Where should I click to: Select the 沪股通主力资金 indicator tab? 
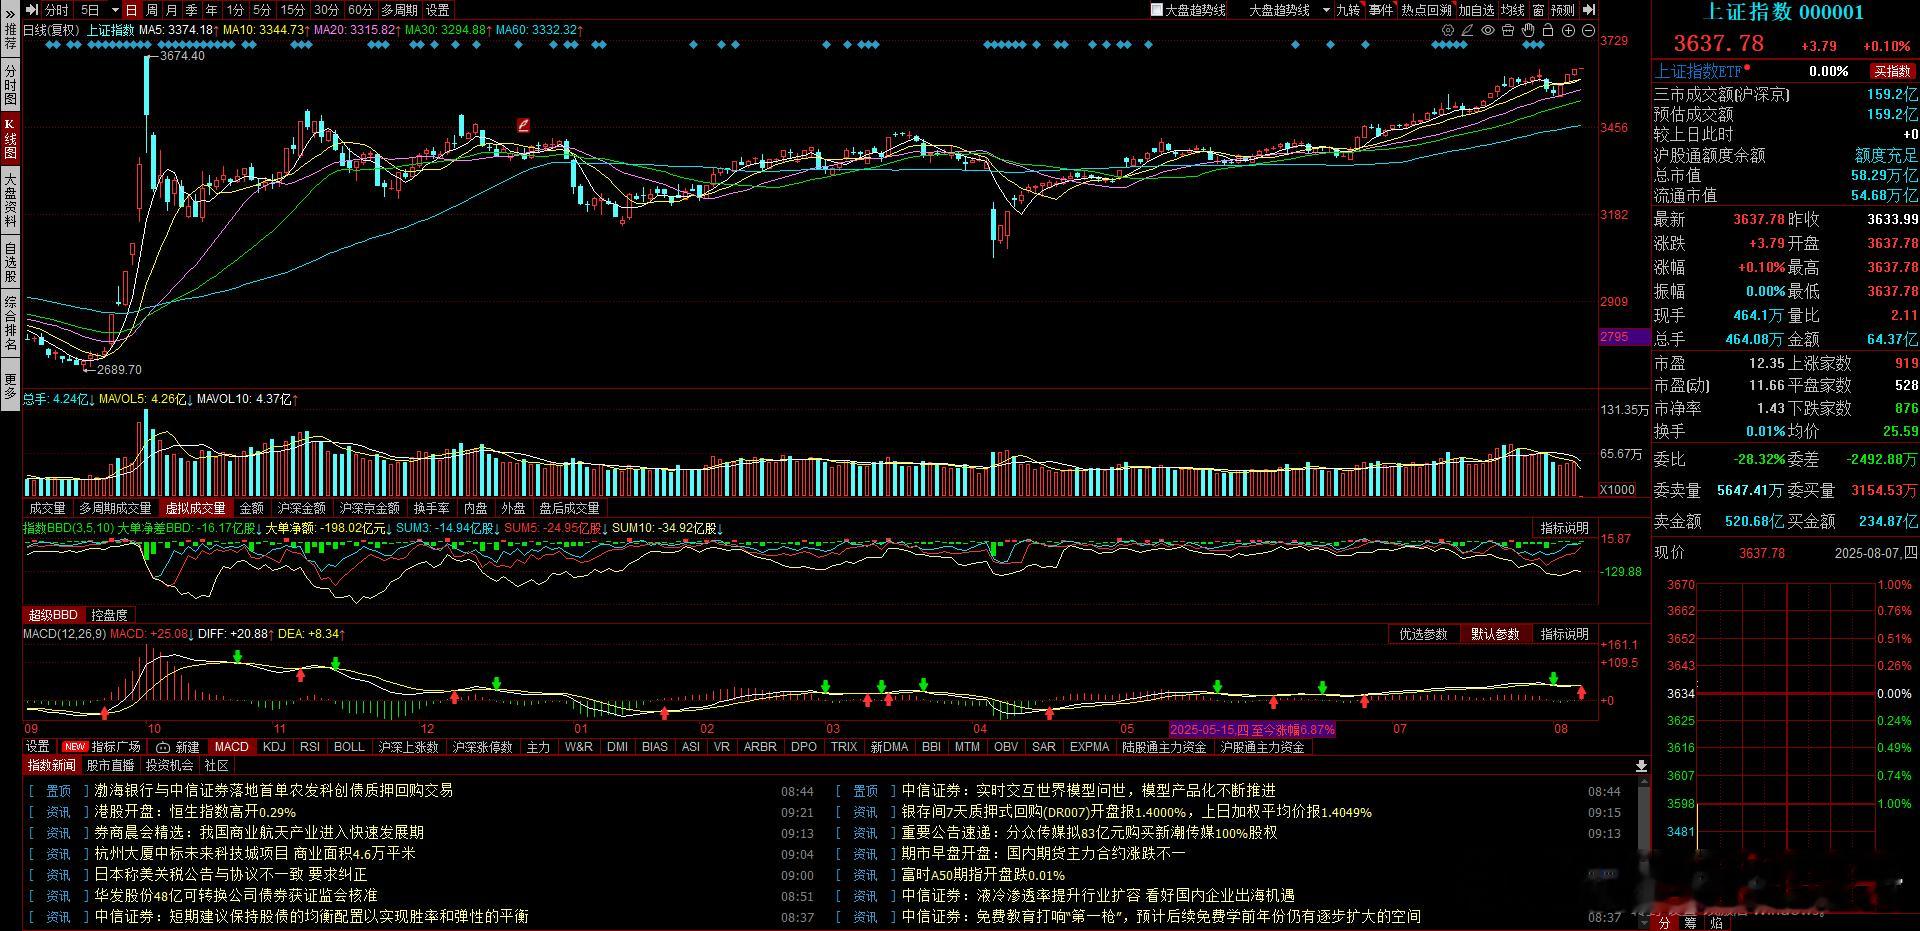(x=1262, y=747)
